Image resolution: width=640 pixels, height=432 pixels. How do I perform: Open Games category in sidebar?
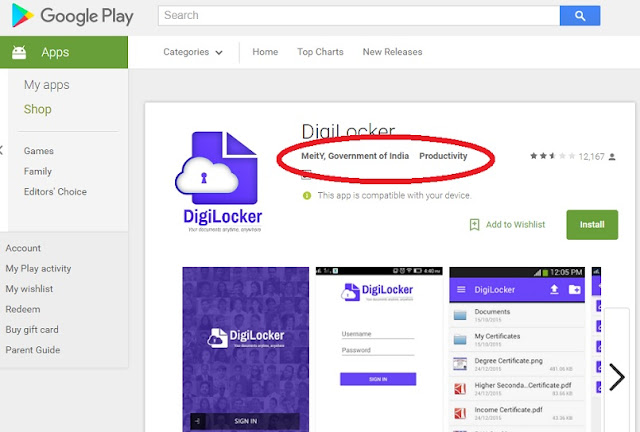point(39,151)
